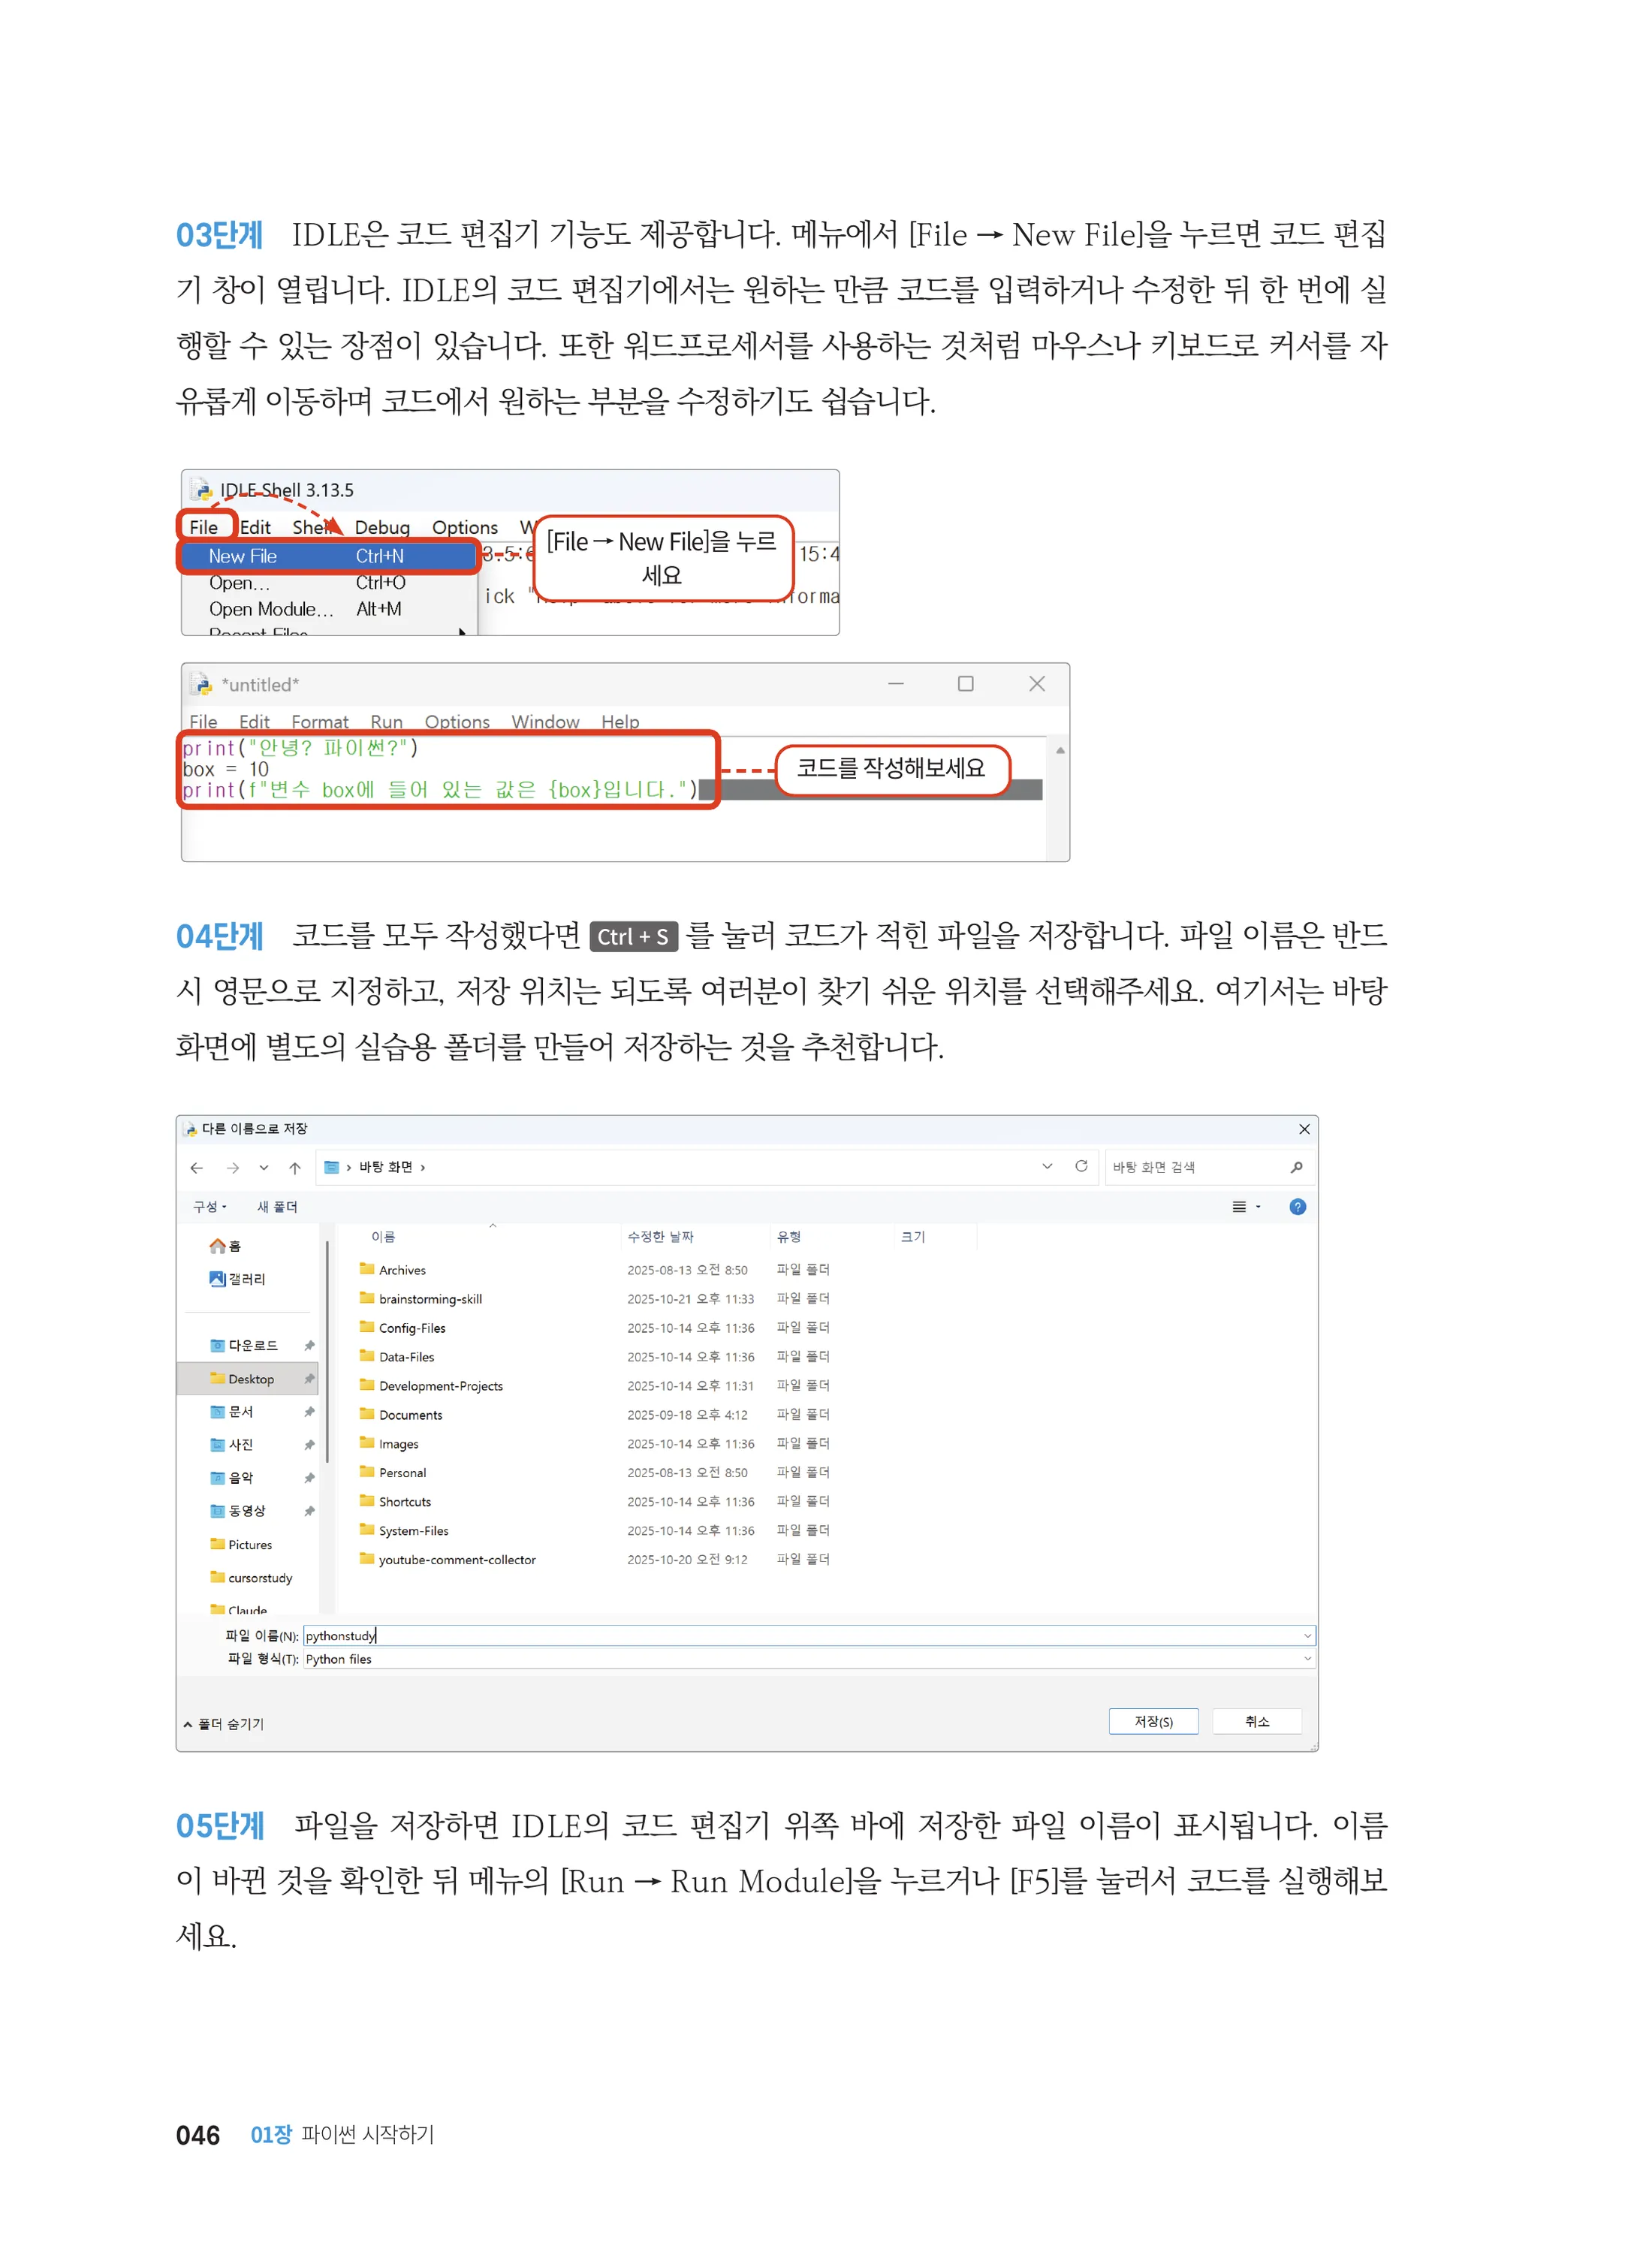Click the forward arrow in Save As dialog
1652x2258 pixels.
(x=233, y=1168)
